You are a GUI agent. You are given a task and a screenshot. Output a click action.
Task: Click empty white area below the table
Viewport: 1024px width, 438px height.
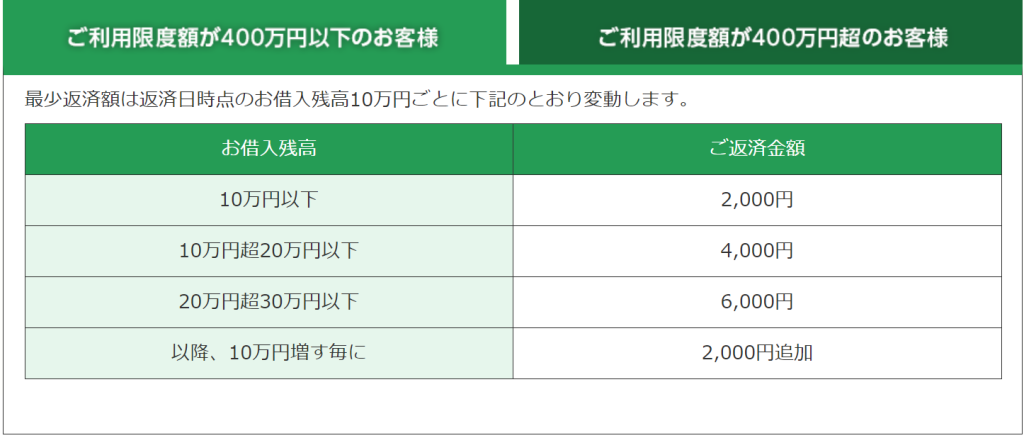pyautogui.click(x=512, y=406)
